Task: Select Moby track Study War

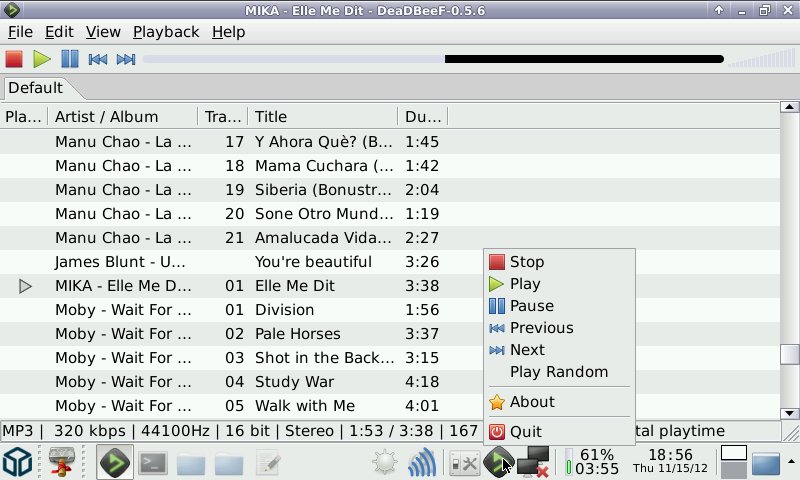Action: coord(390,382)
